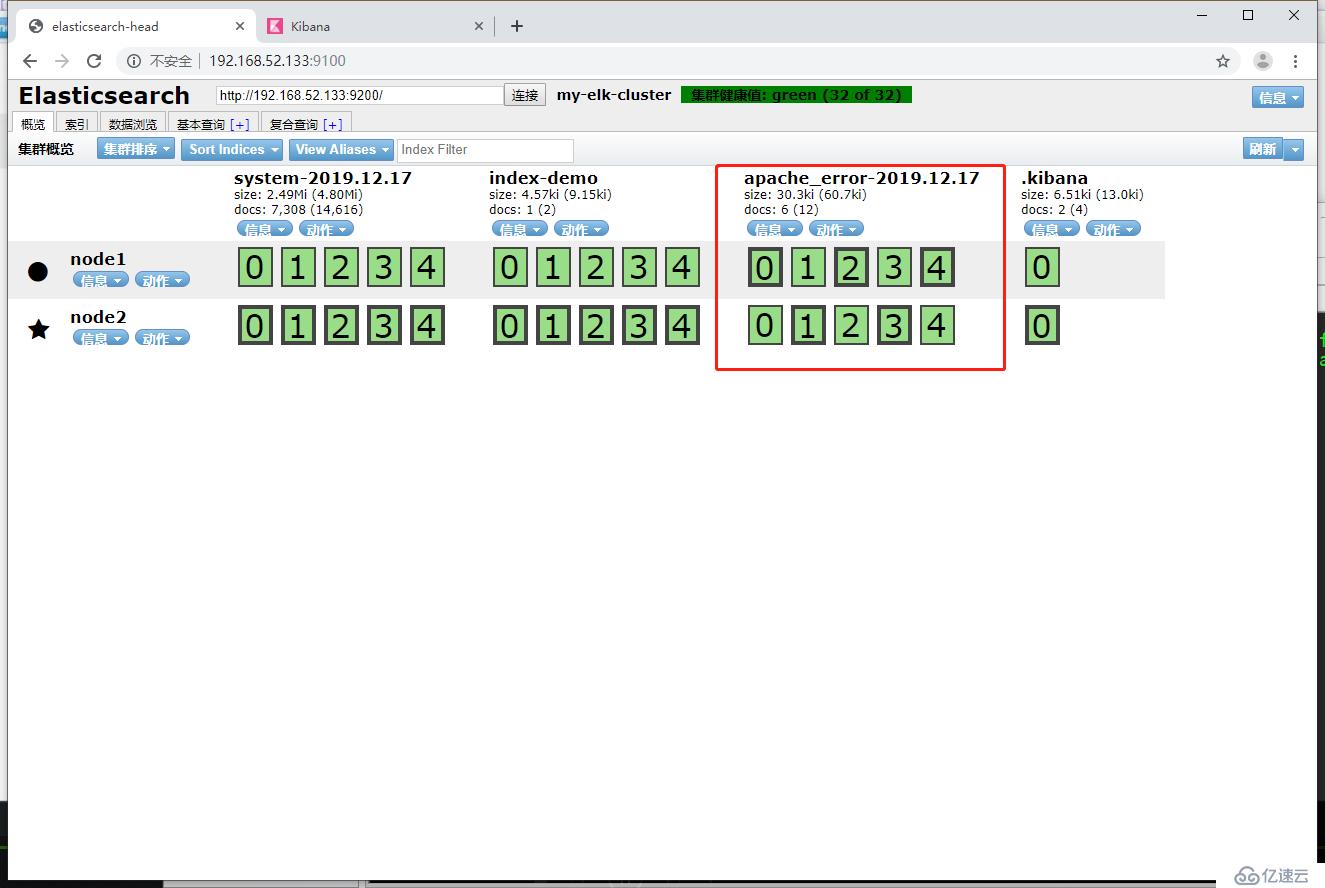Open 信息 dropdown at top right
This screenshot has width=1325, height=888.
pos(1278,97)
